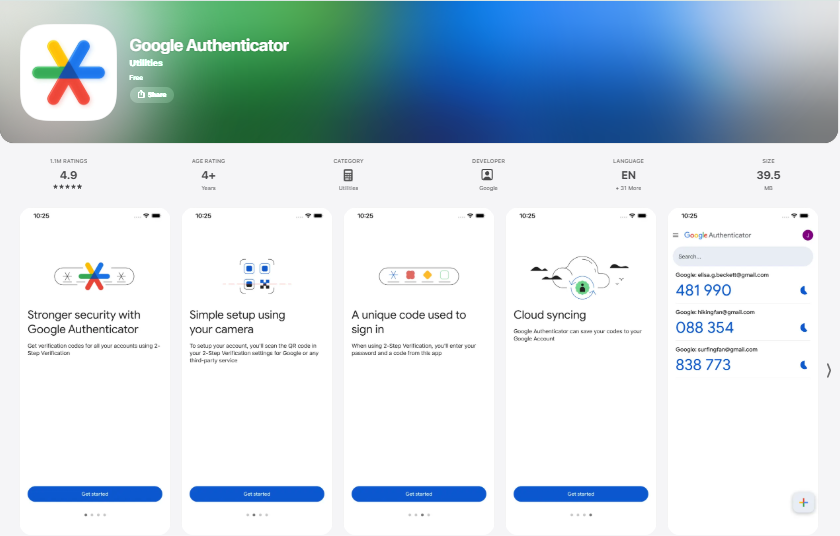Image resolution: width=840 pixels, height=536 pixels.
Task: Click timer icon beside 838 773
Action: (x=804, y=365)
